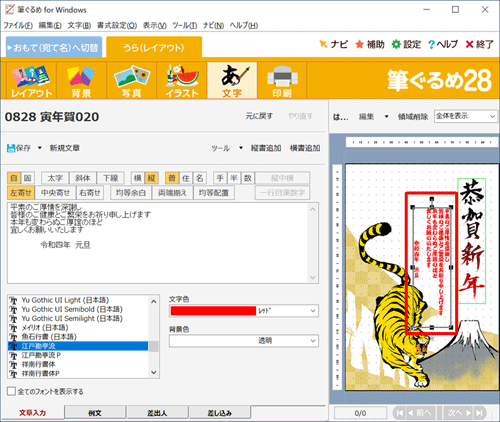Open the 編集(E) menu
Screen dimensions: 500x422
tap(50, 25)
